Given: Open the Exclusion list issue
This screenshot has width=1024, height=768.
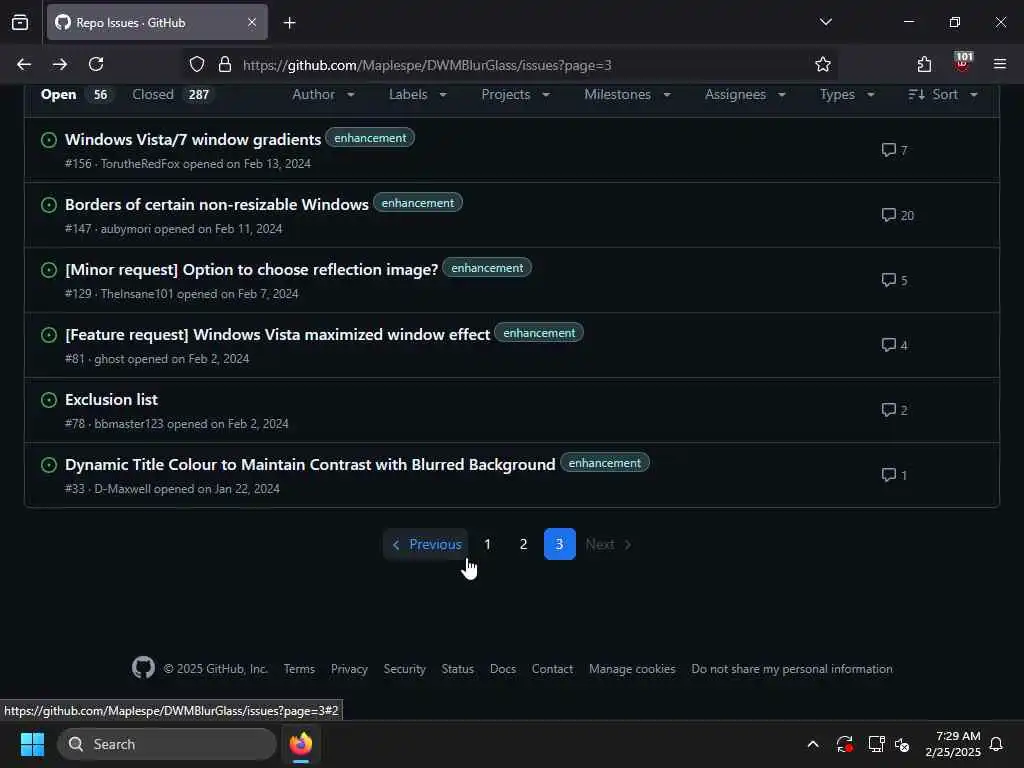Looking at the screenshot, I should [x=111, y=400].
